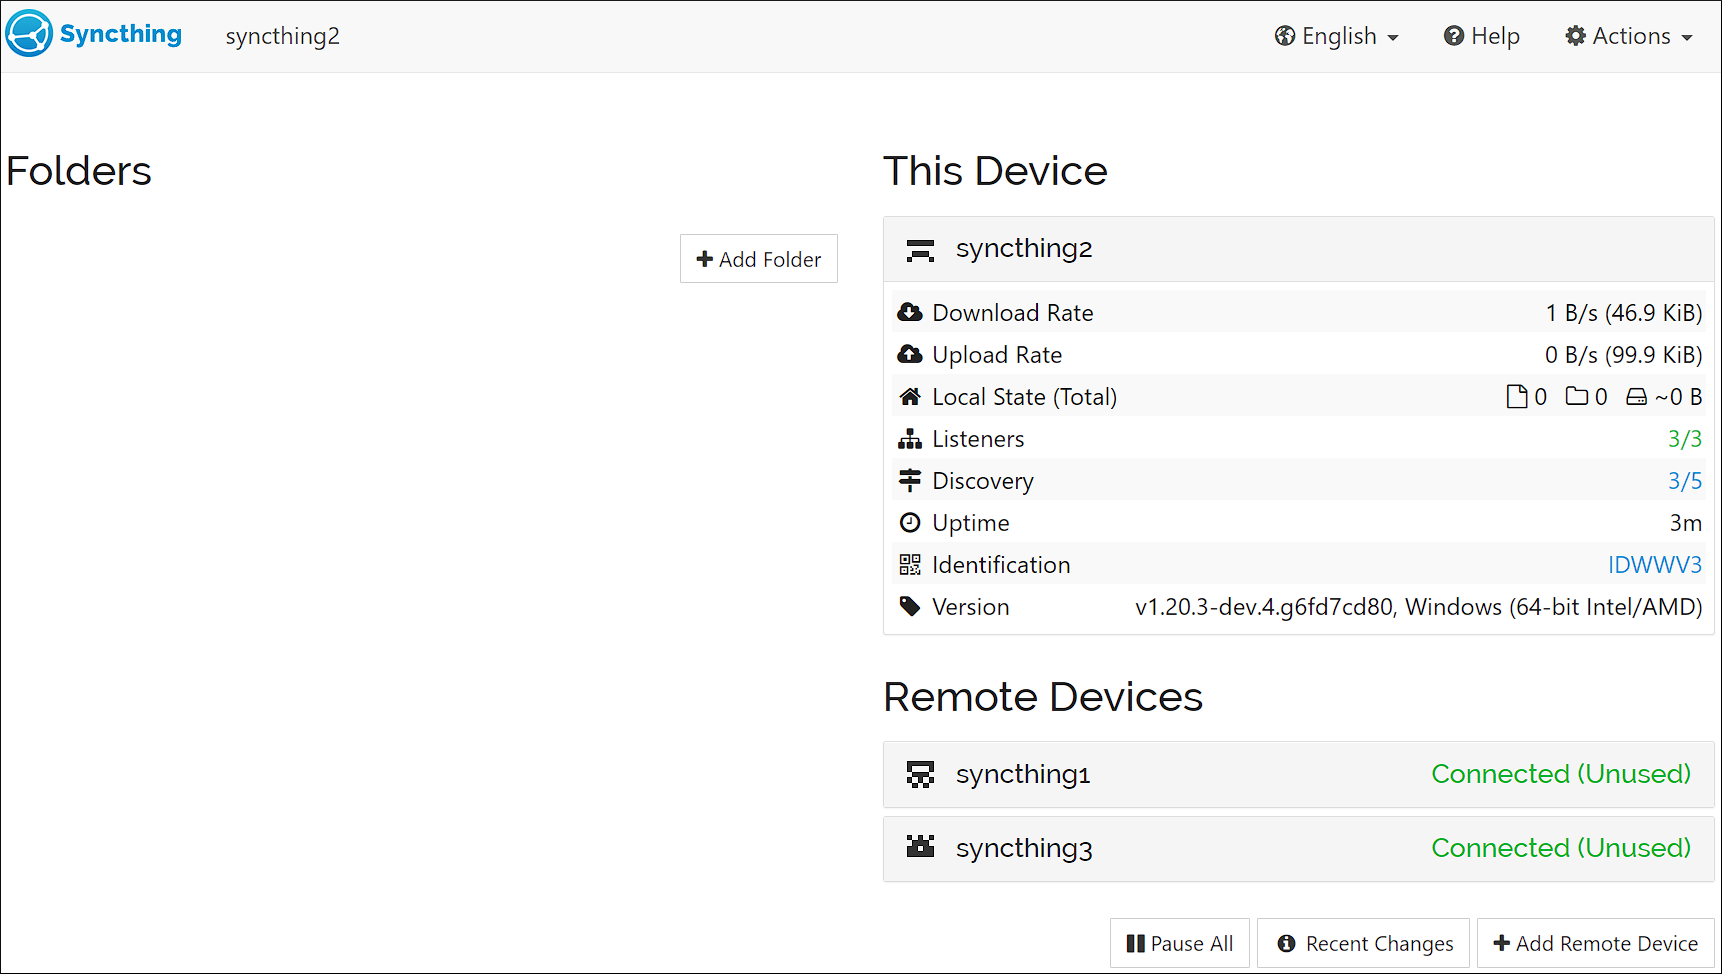Screen dimensions: 1722x974
Task: Click the Local State home icon
Action: (x=911, y=396)
